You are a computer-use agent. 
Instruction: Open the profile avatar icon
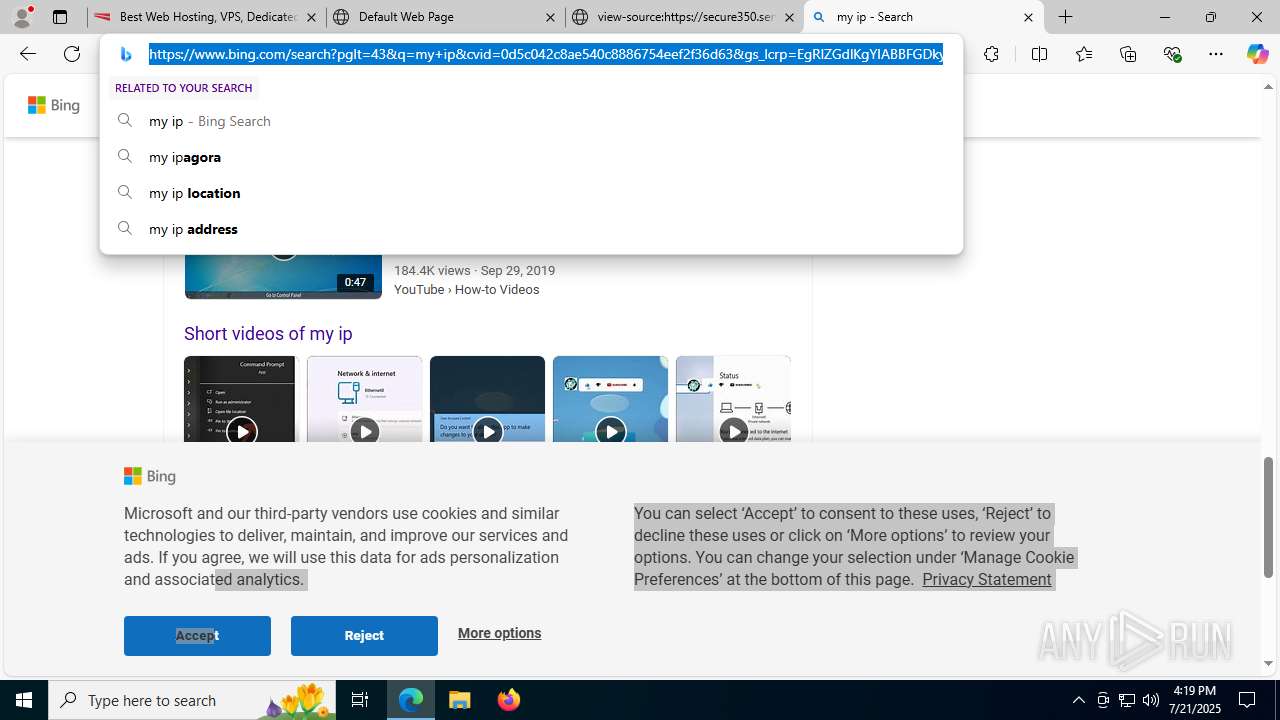point(22,17)
